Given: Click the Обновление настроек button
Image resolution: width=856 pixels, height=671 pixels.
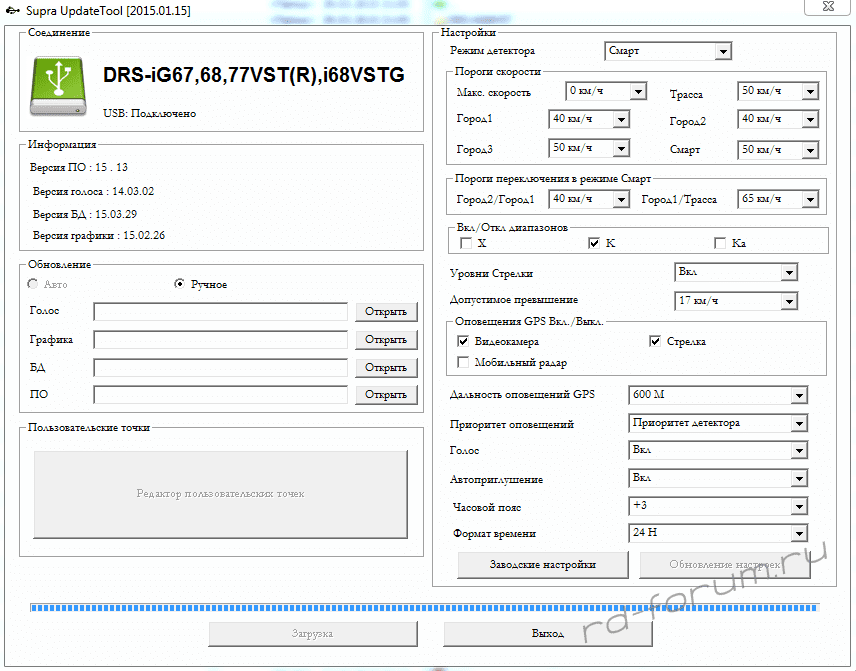Looking at the screenshot, I should click(725, 565).
